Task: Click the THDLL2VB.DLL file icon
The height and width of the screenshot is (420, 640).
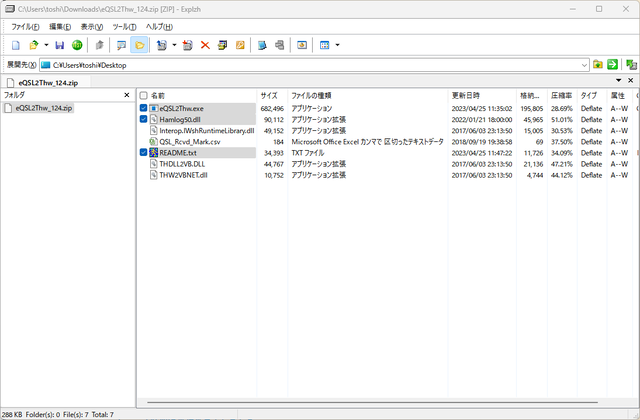Action: [x=153, y=164]
